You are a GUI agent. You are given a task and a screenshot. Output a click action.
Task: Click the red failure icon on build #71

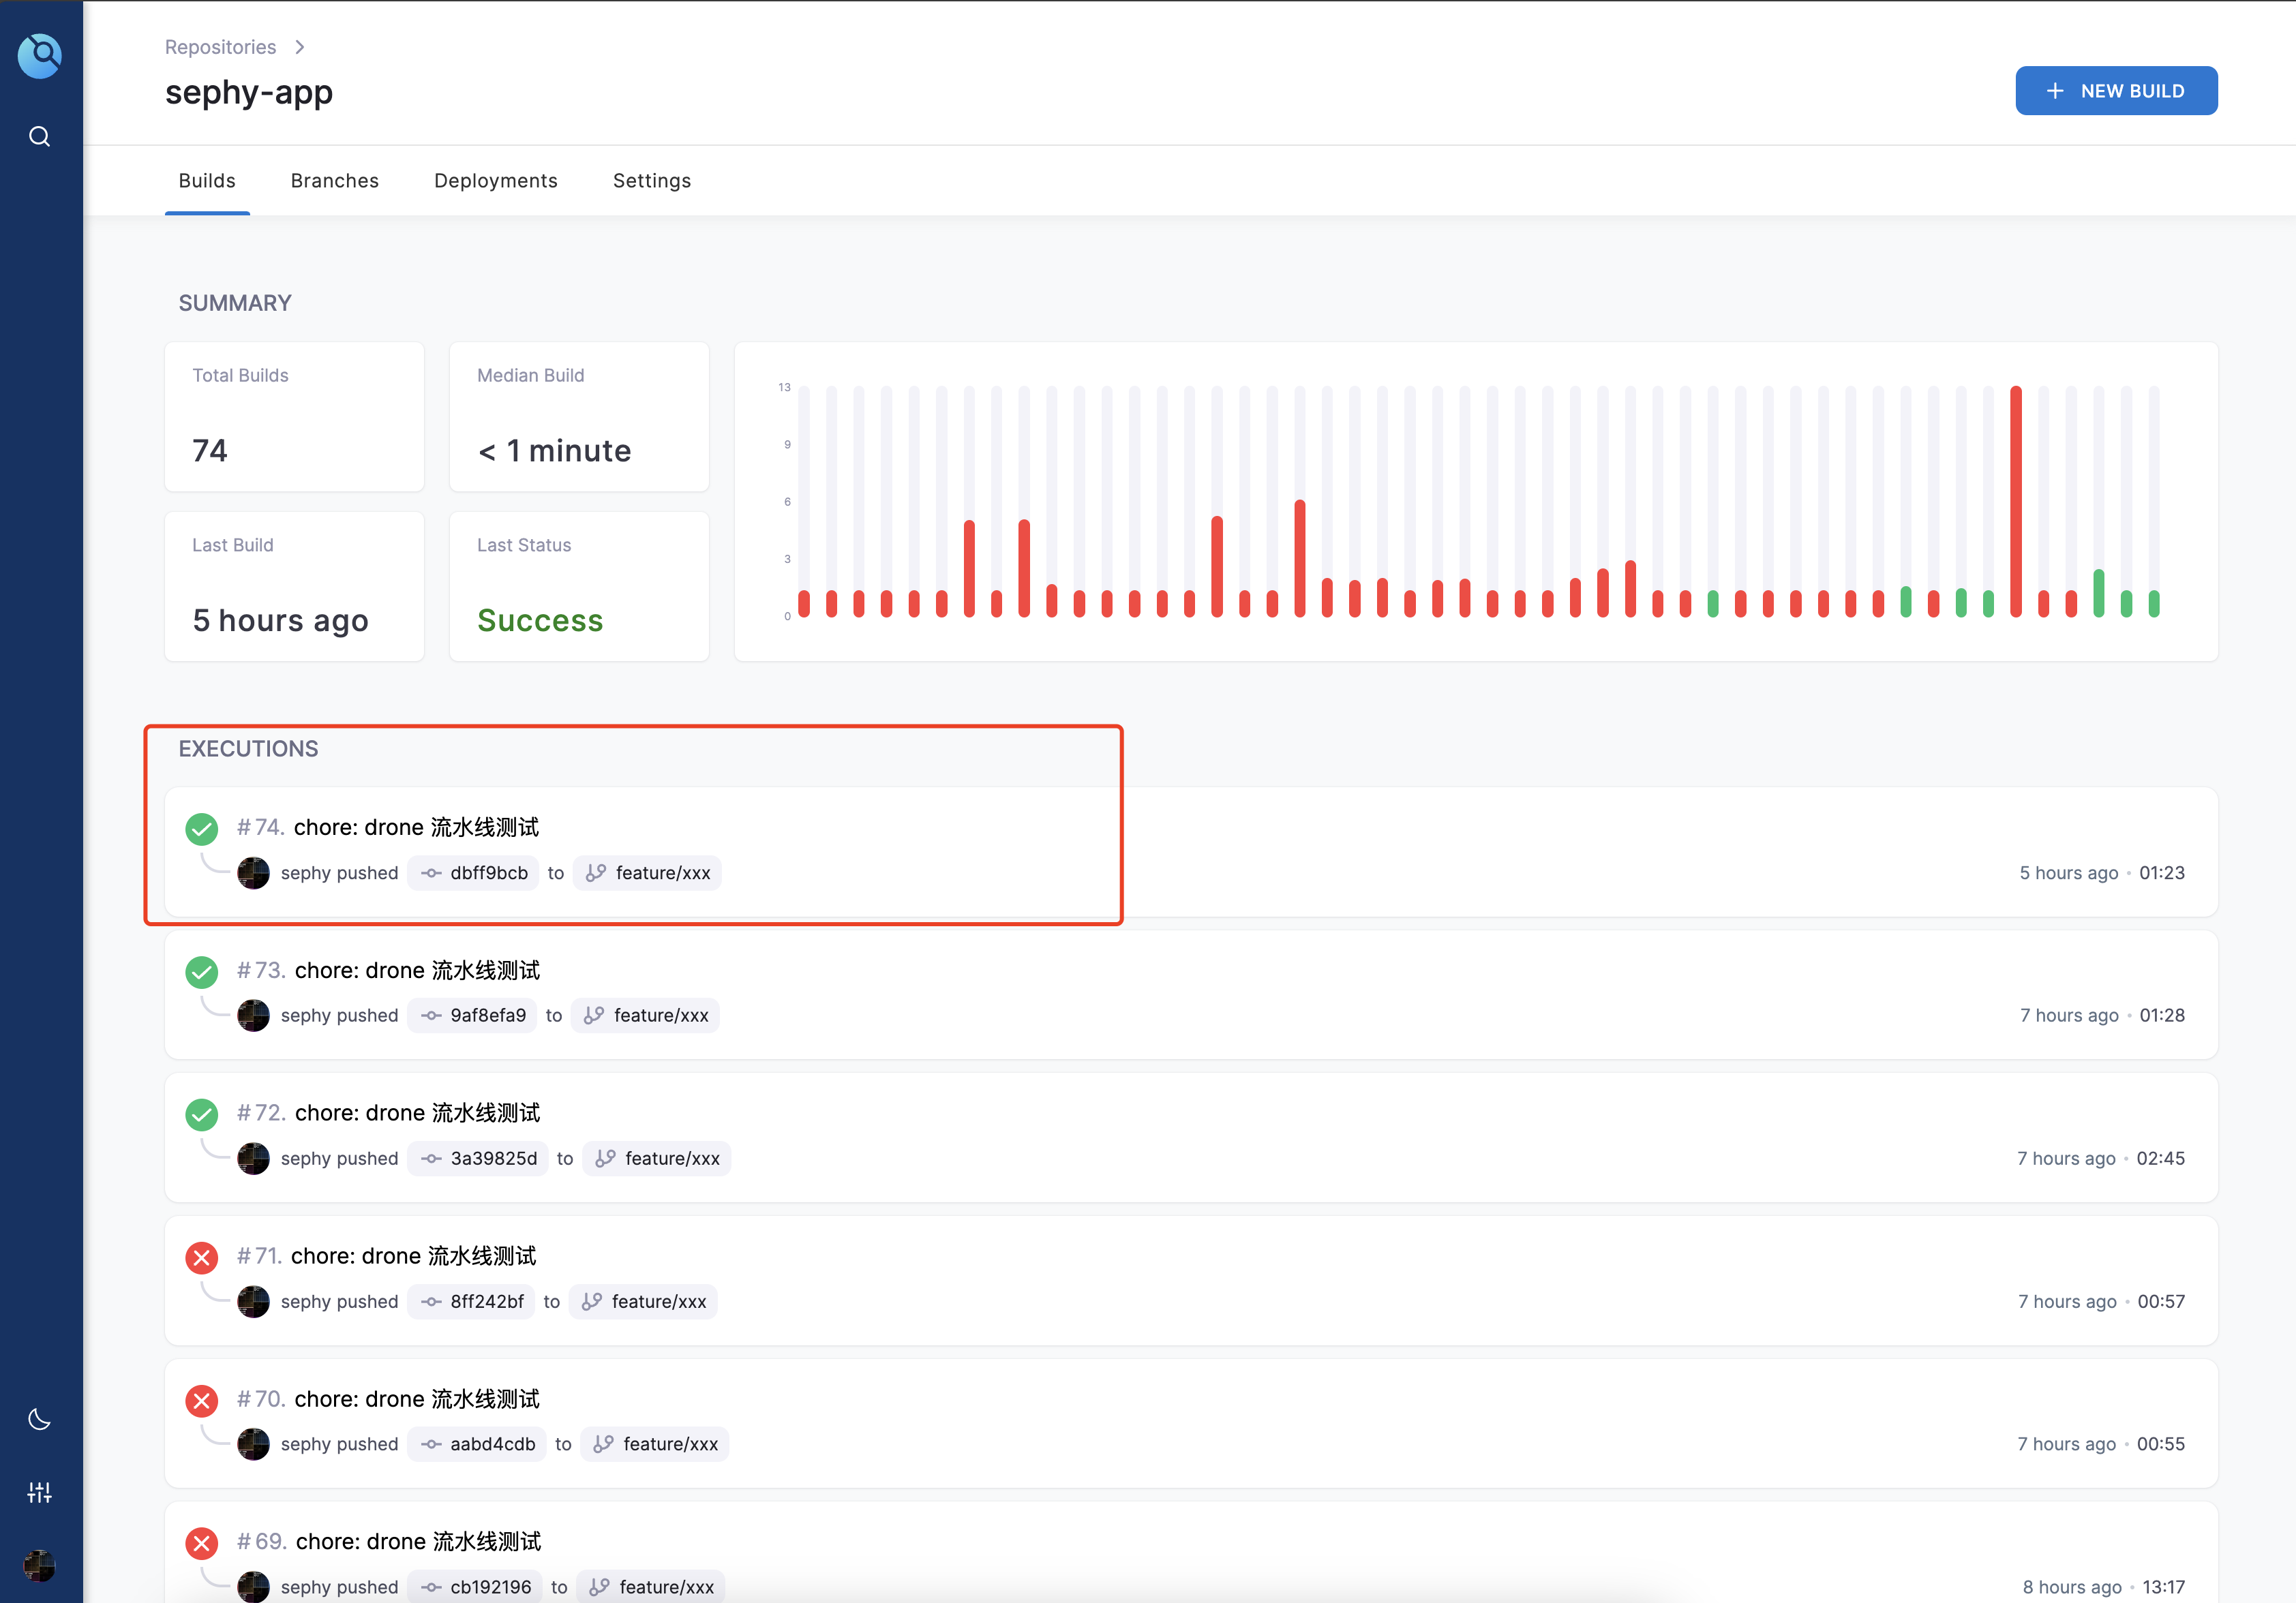coord(202,1258)
